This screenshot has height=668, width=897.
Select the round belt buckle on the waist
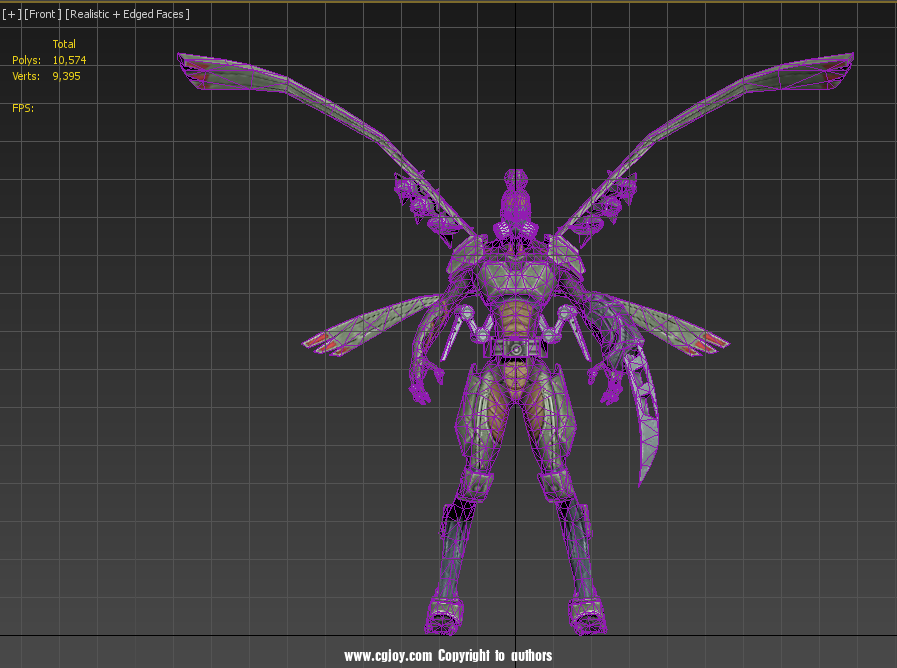515,349
